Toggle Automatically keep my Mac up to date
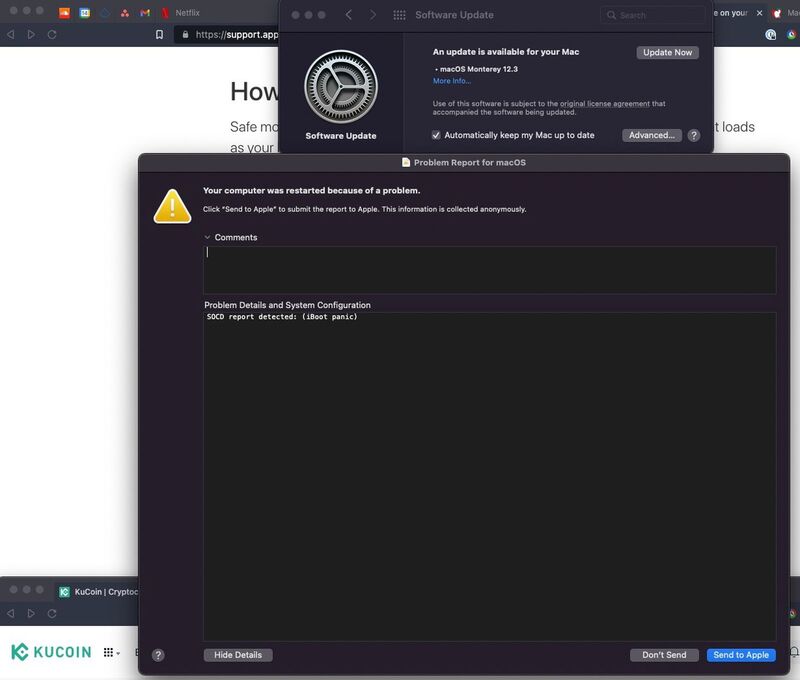 point(436,135)
